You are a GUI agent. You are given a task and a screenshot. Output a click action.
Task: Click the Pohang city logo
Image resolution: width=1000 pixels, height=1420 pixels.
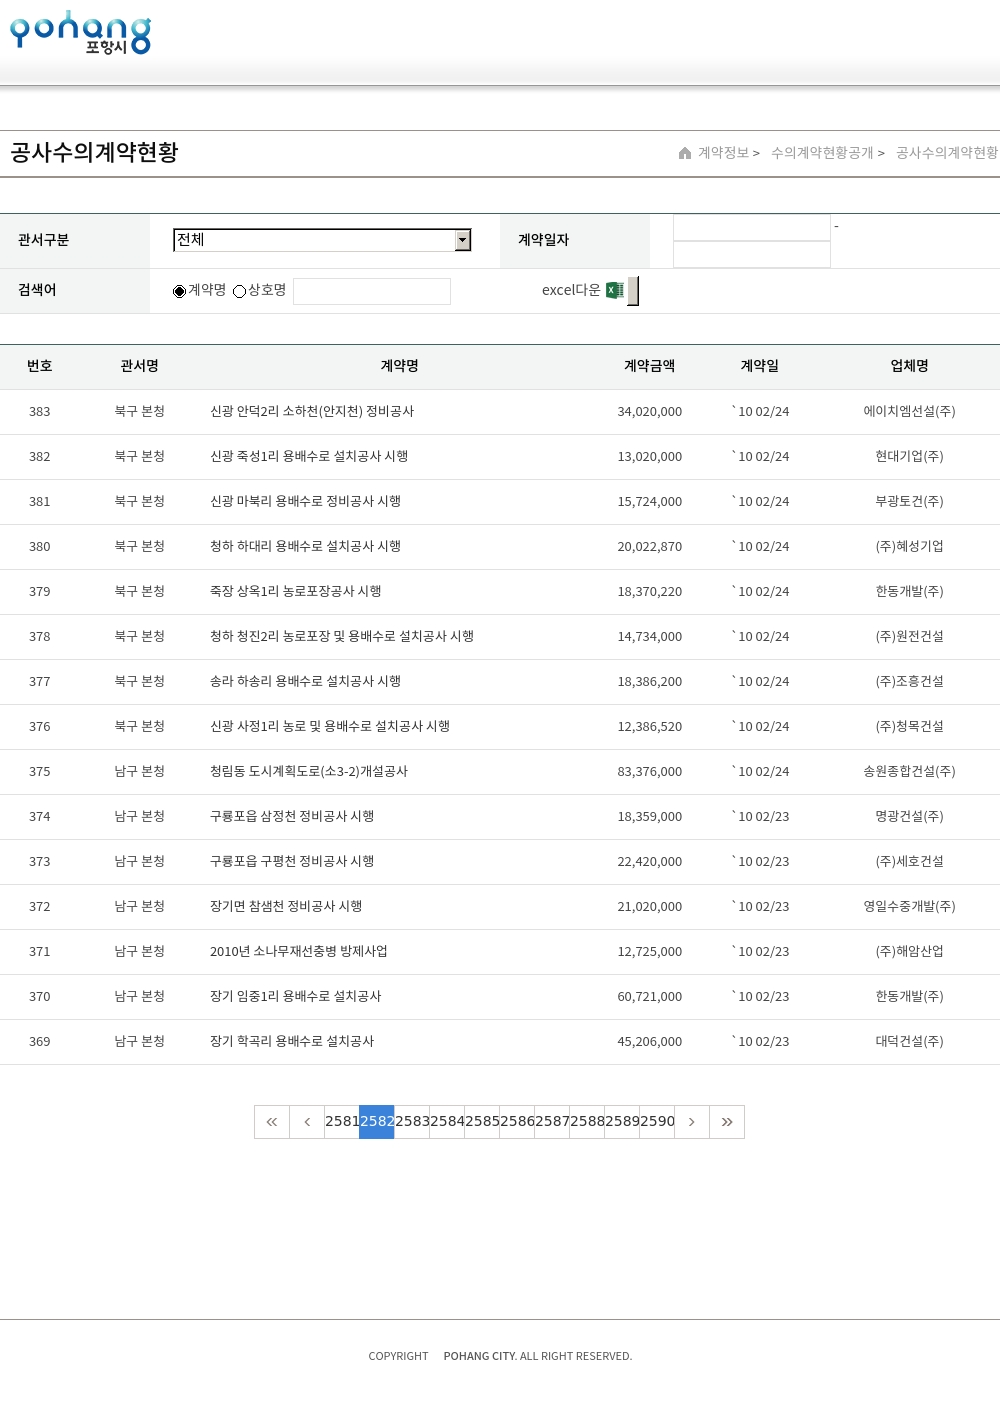[80, 32]
